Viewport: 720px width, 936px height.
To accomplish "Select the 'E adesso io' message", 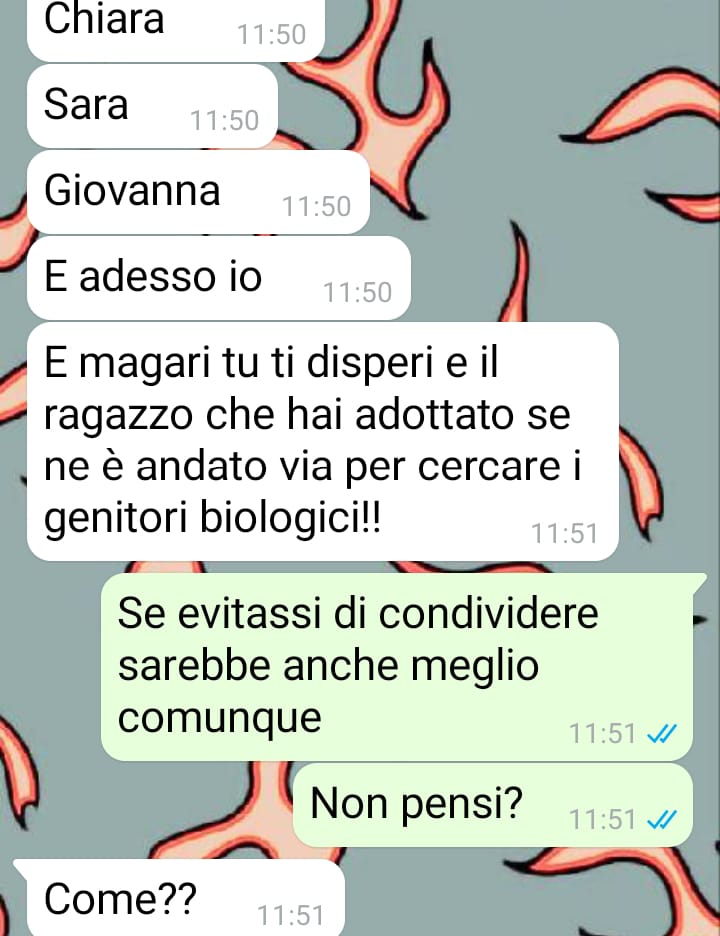I will click(x=219, y=278).
